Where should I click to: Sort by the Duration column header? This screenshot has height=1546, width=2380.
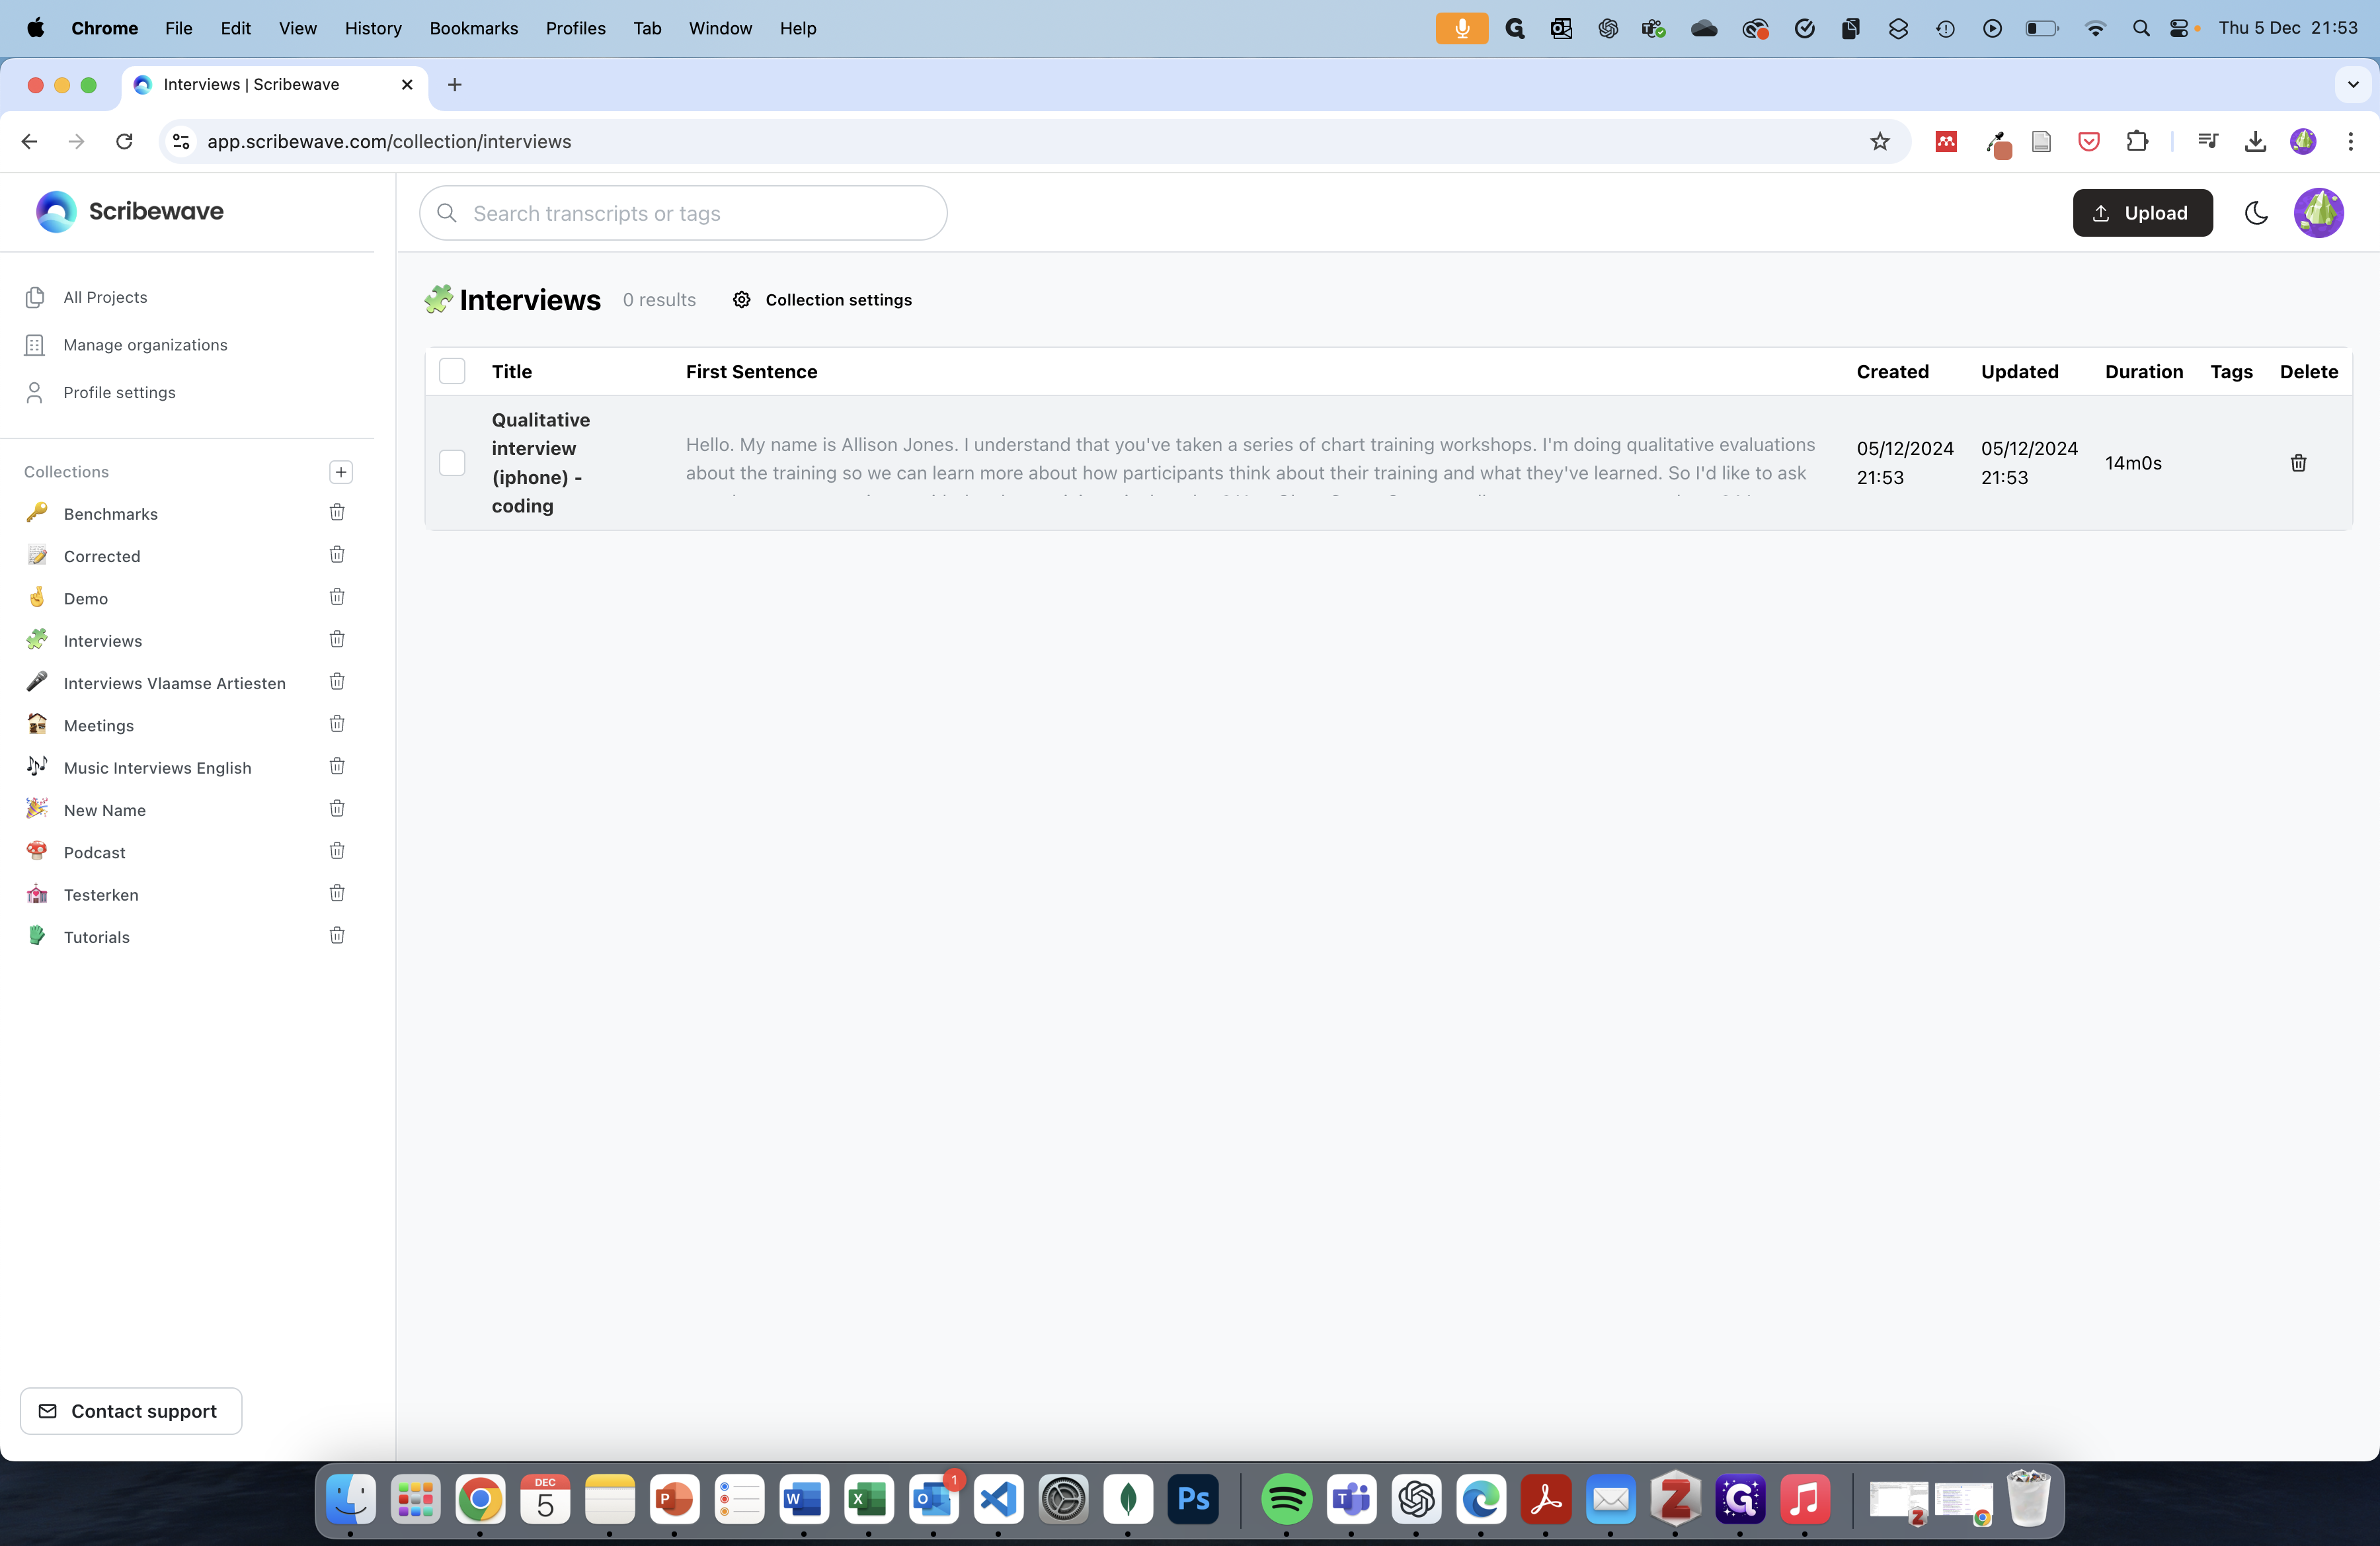(x=2144, y=372)
